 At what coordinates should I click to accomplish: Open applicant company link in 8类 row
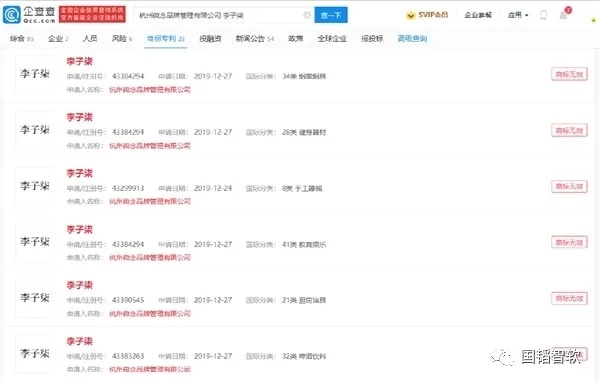(x=150, y=202)
